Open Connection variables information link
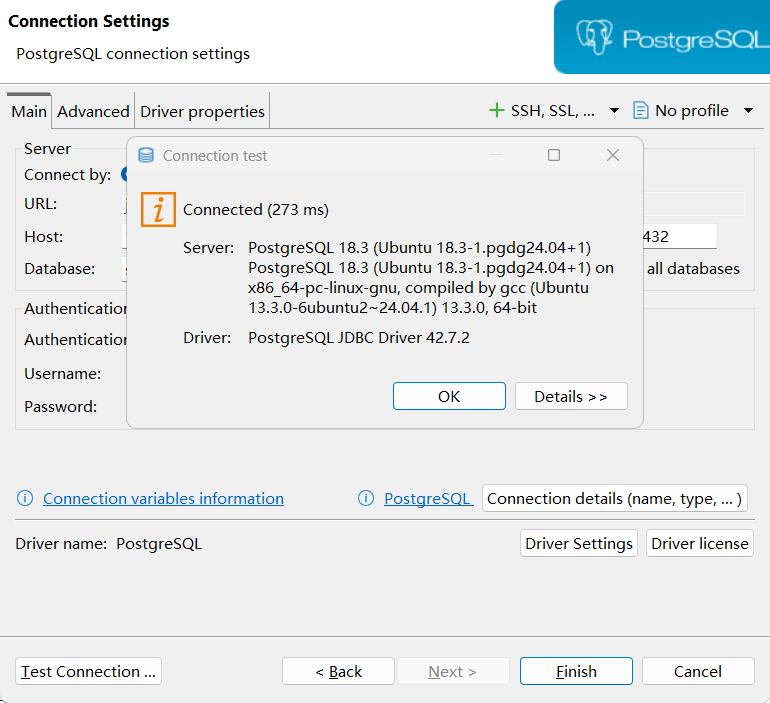This screenshot has height=703, width=770. tap(164, 498)
